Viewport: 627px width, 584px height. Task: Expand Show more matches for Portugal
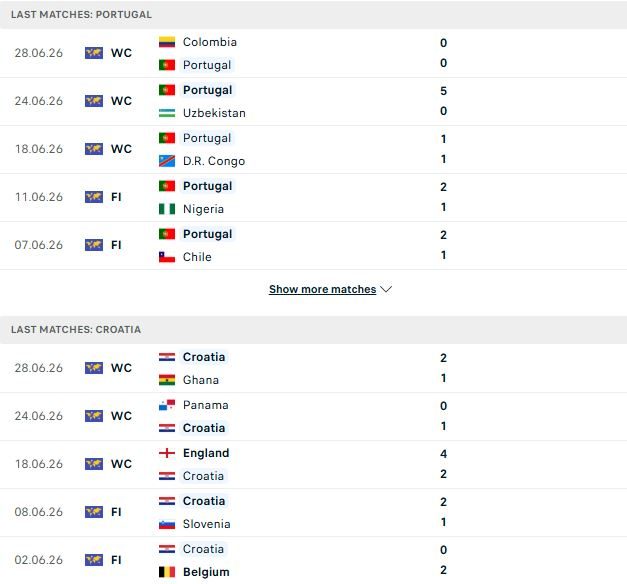(x=323, y=289)
